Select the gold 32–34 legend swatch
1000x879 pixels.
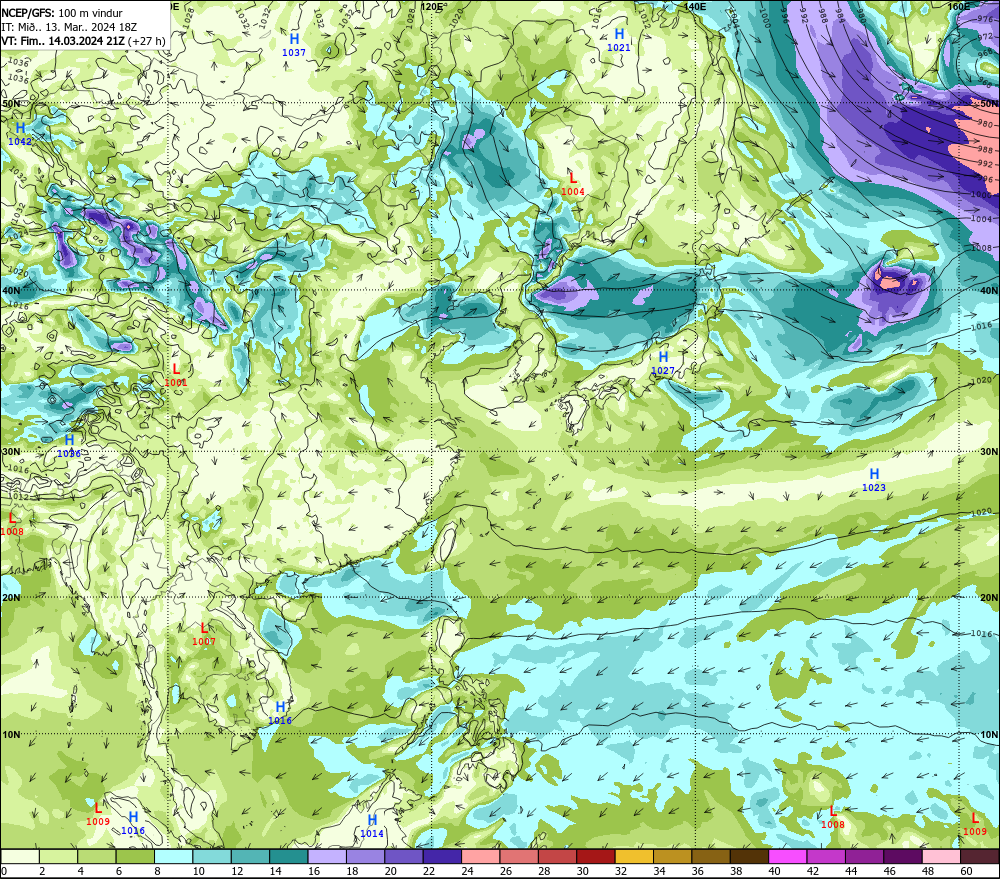coord(634,856)
